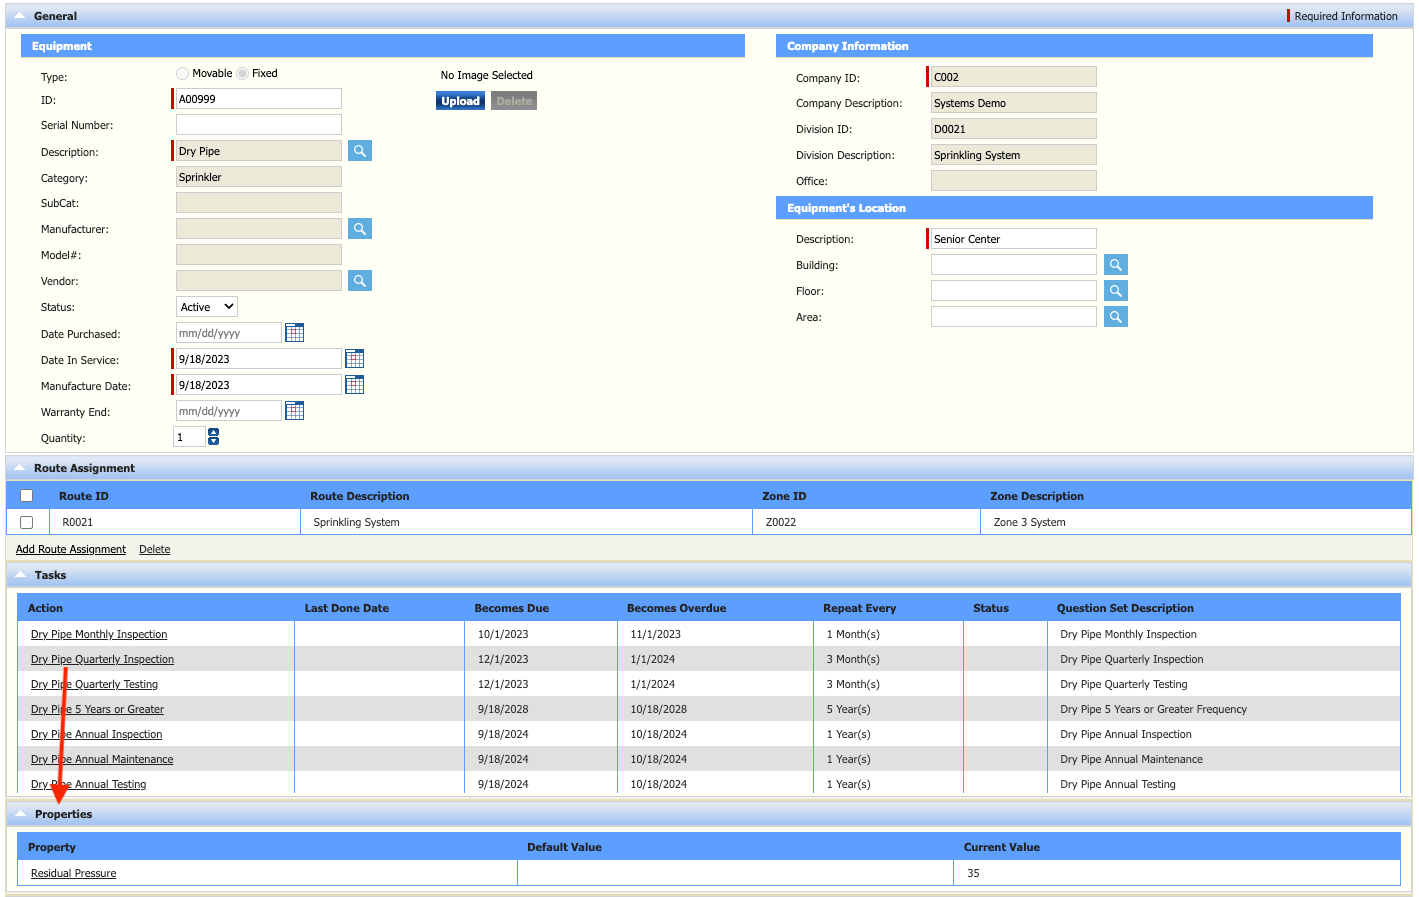This screenshot has height=897, width=1419.
Task: Increase the Quantity using the stepper arrows
Action: tap(213, 432)
